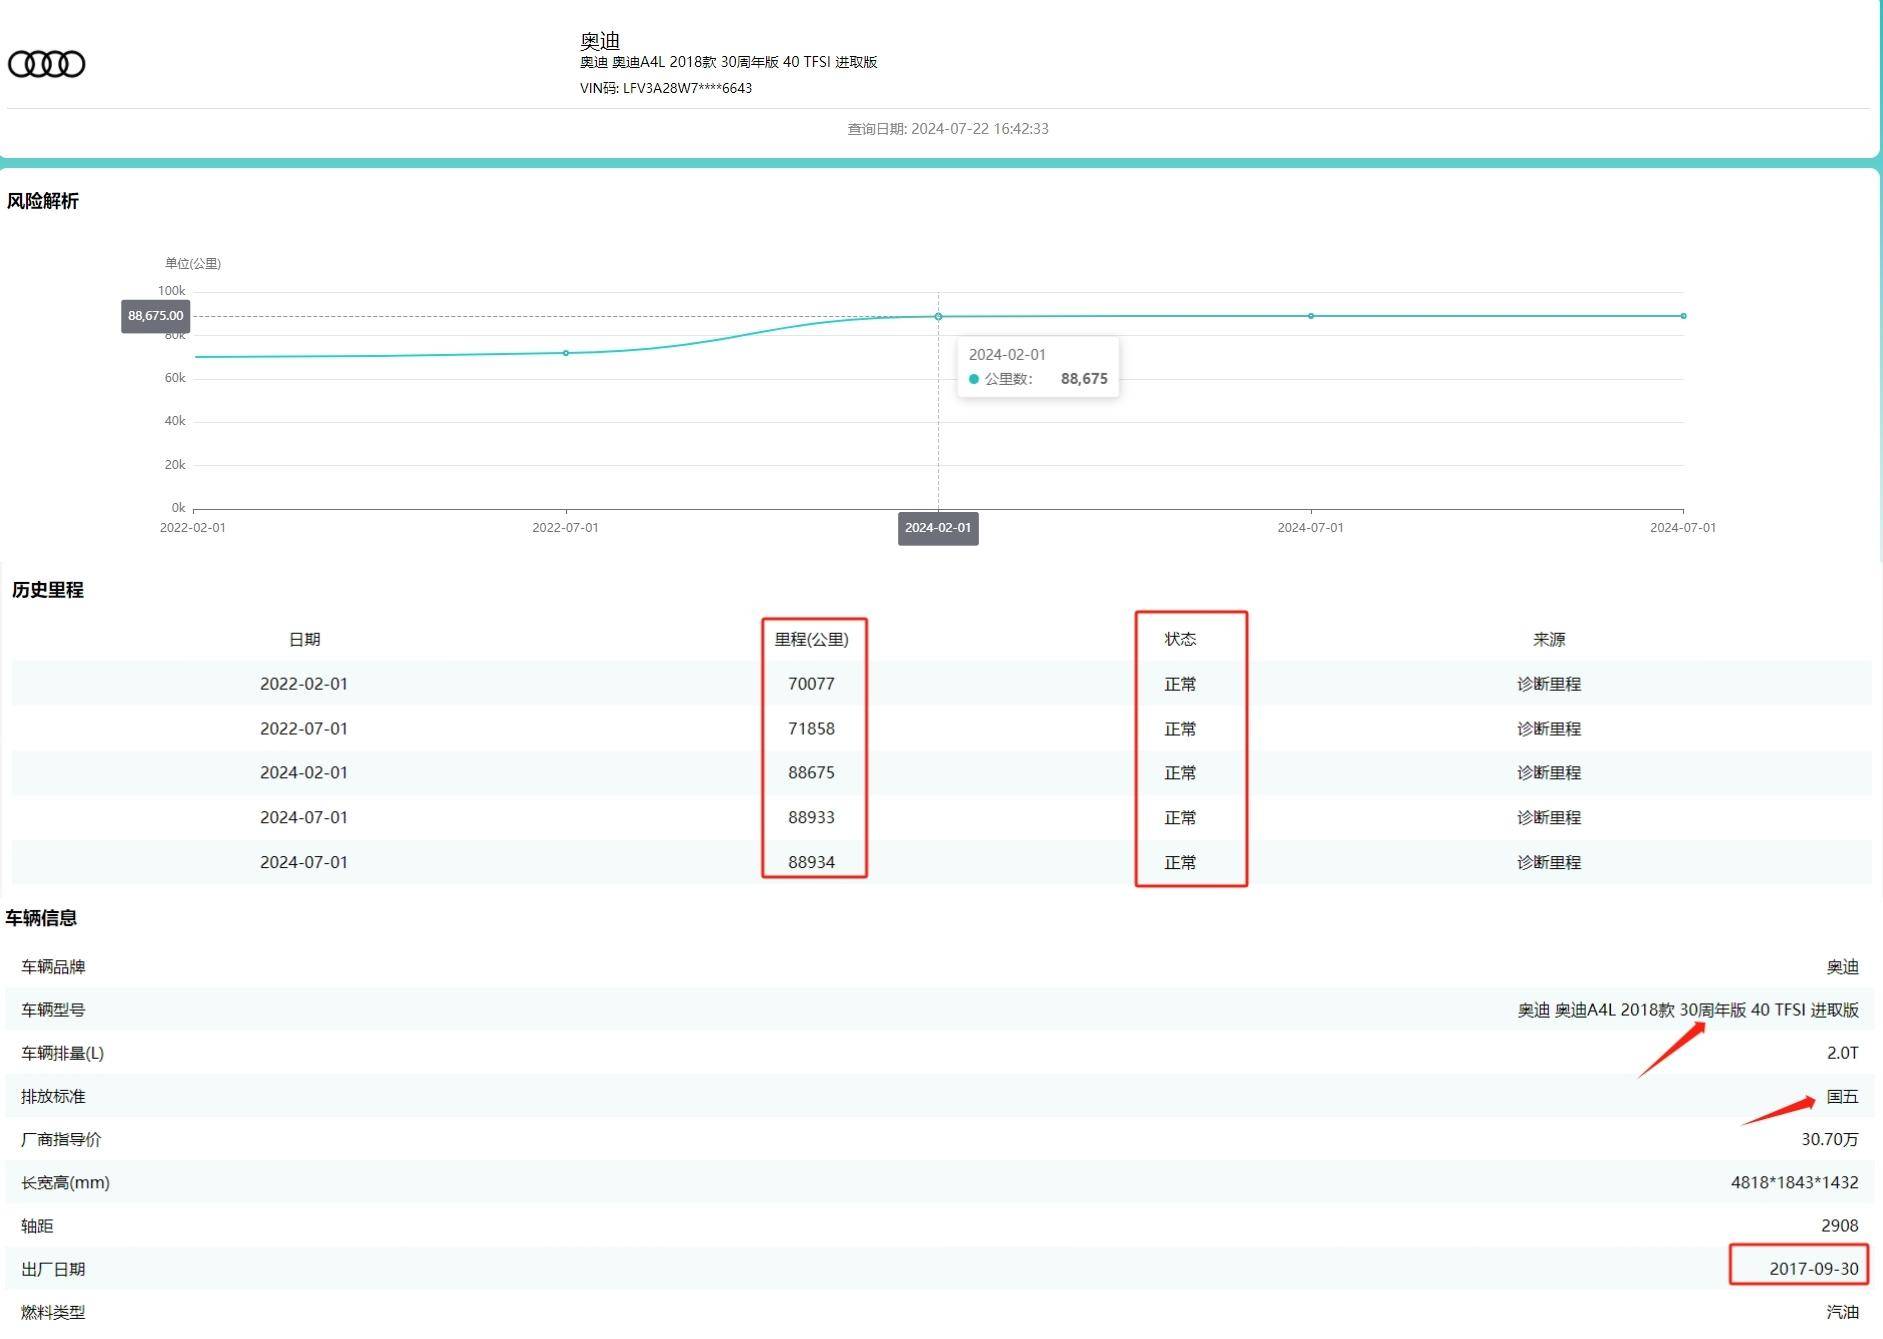Click the 88,675.00 y-axis marker label
Image resolution: width=1883 pixels, height=1339 pixels.
(155, 316)
